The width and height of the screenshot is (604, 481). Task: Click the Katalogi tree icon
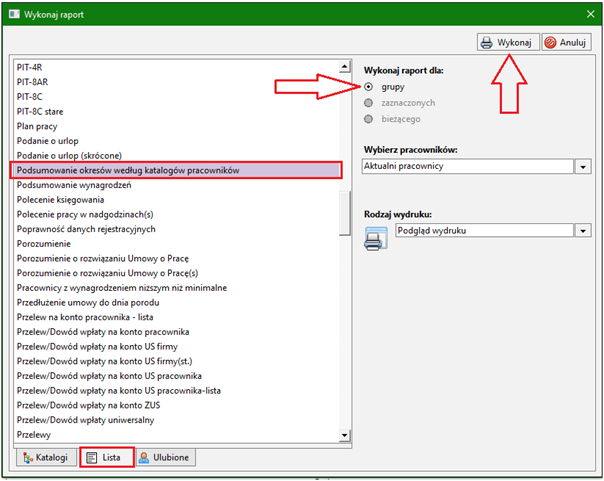pos(28,458)
